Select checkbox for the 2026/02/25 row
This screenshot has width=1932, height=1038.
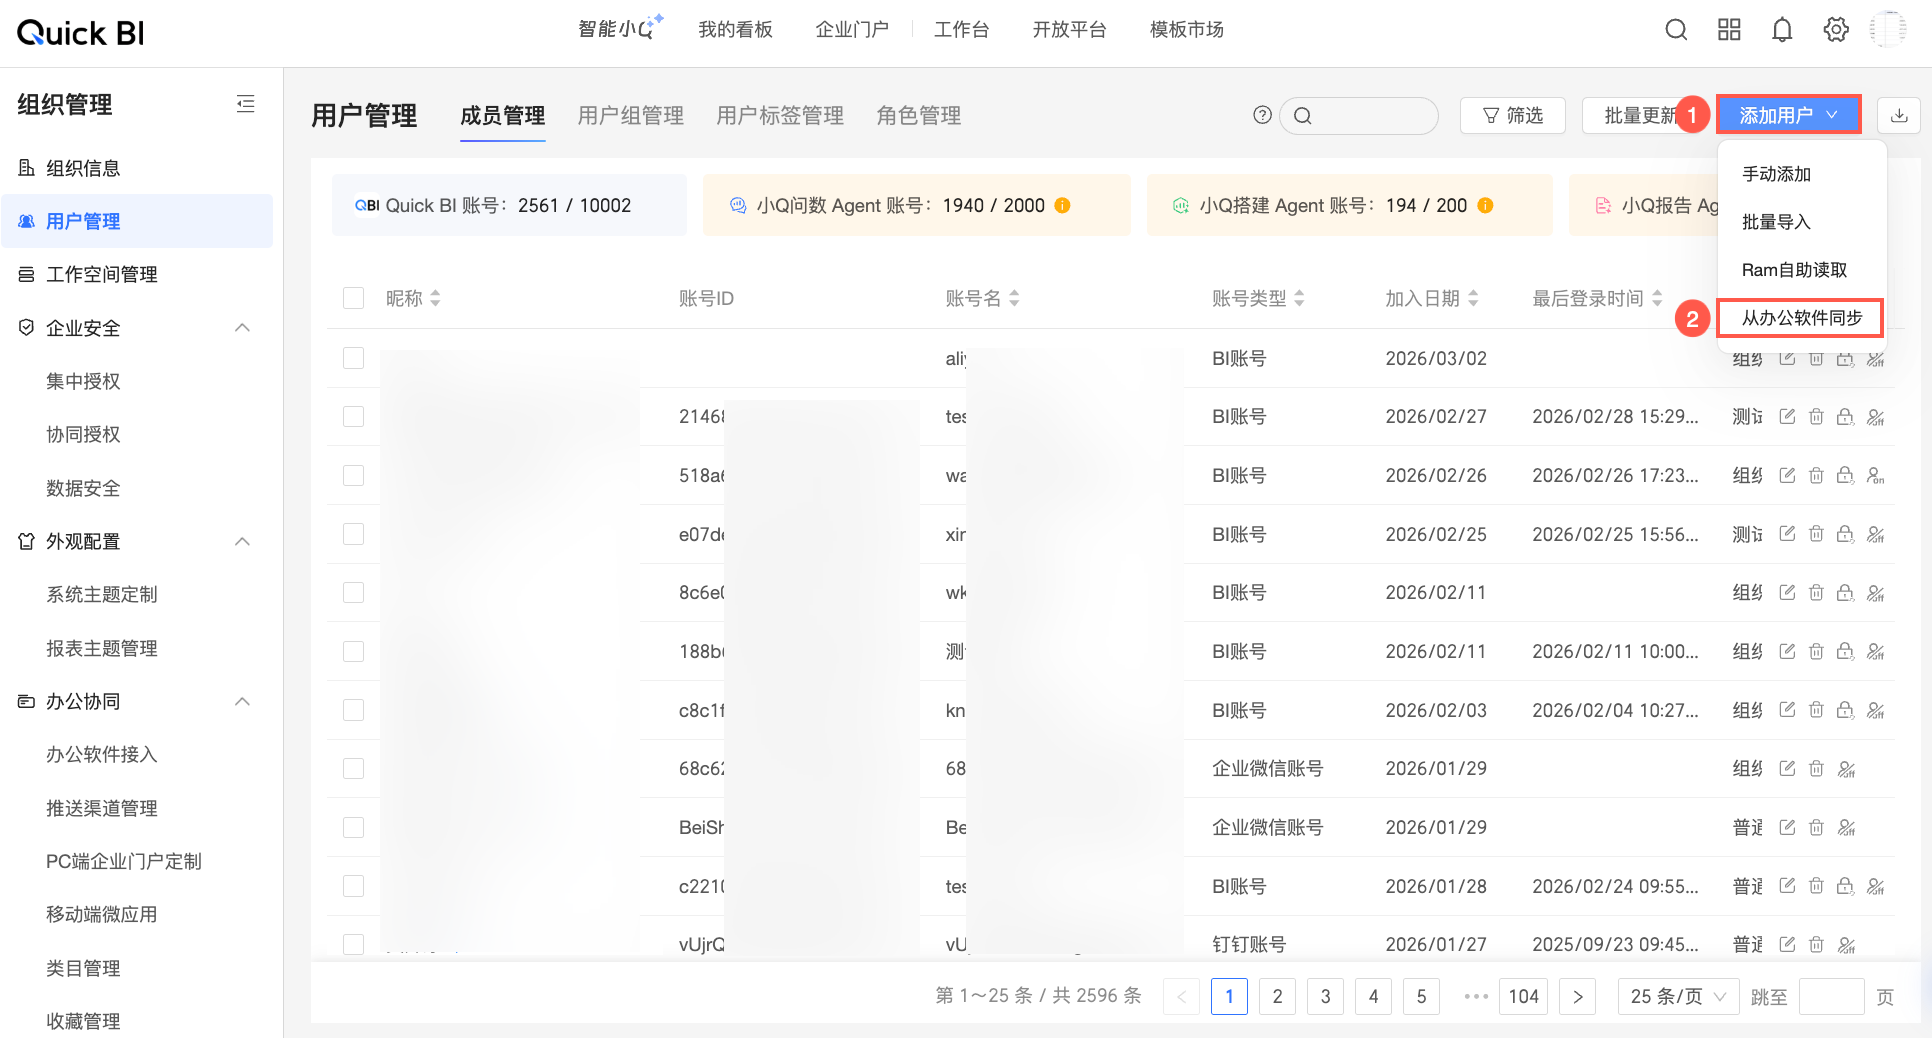(x=353, y=534)
